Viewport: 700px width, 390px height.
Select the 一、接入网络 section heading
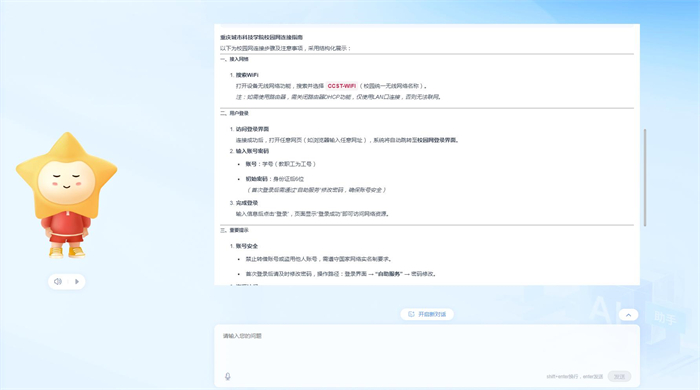[234, 59]
